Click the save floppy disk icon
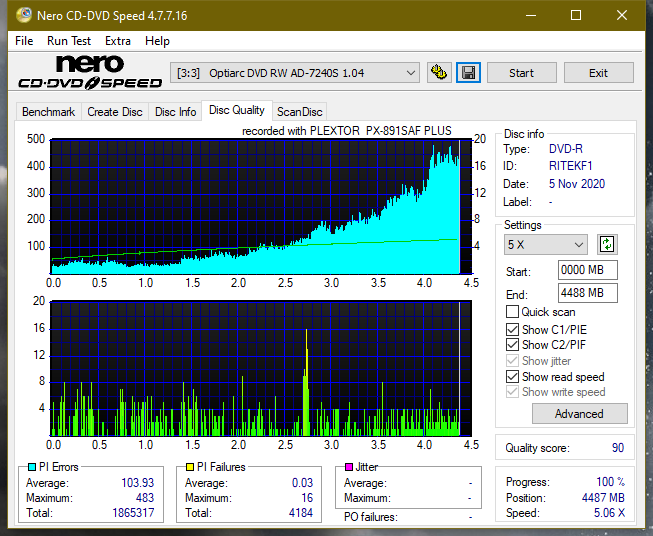Screen dimensions: 653x536 (469, 73)
